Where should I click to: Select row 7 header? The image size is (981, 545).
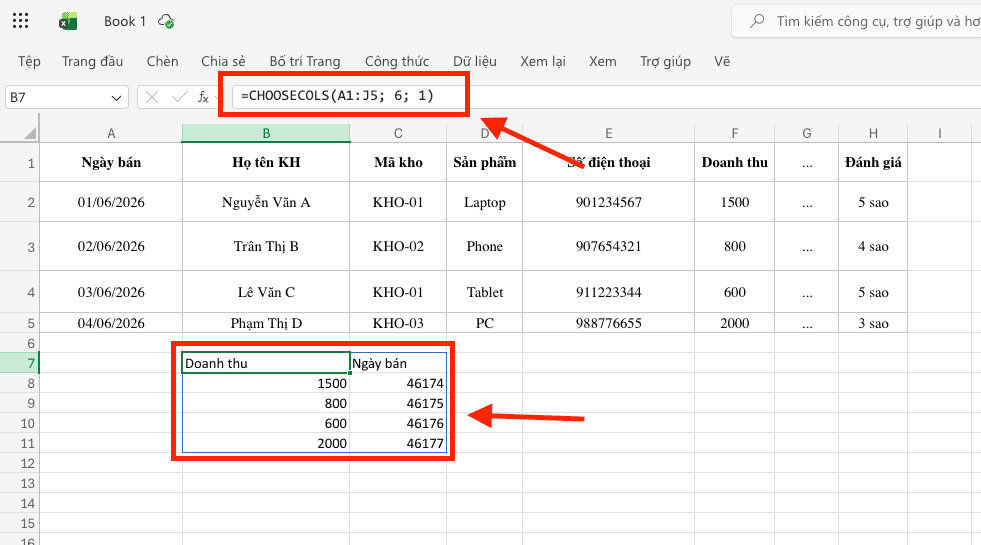(x=19, y=363)
